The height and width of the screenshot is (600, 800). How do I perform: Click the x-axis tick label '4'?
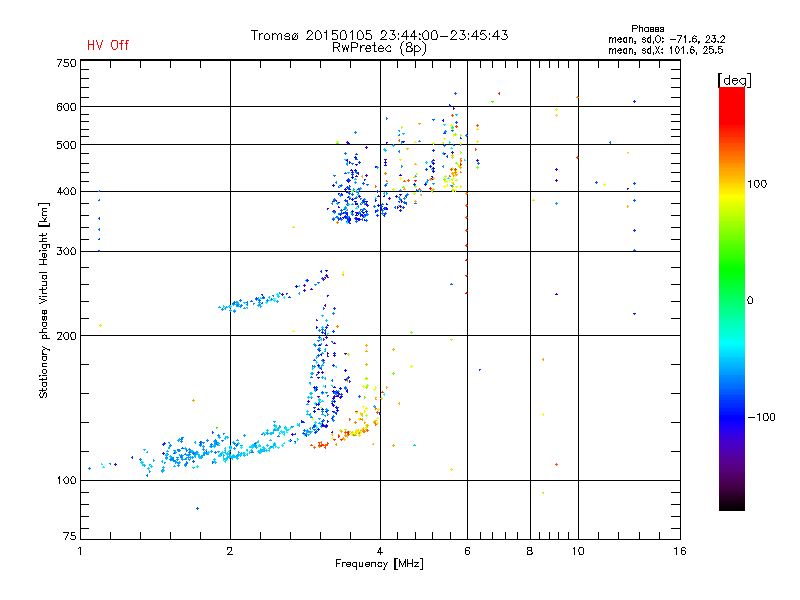380,551
